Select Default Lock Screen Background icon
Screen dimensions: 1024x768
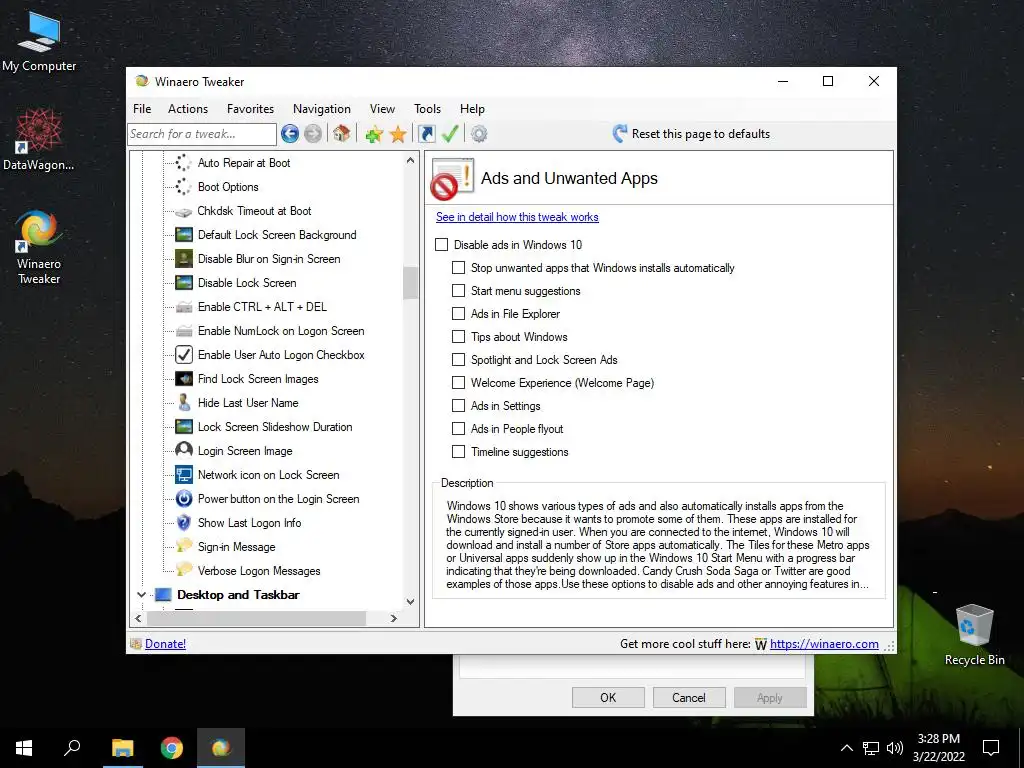[x=184, y=234]
